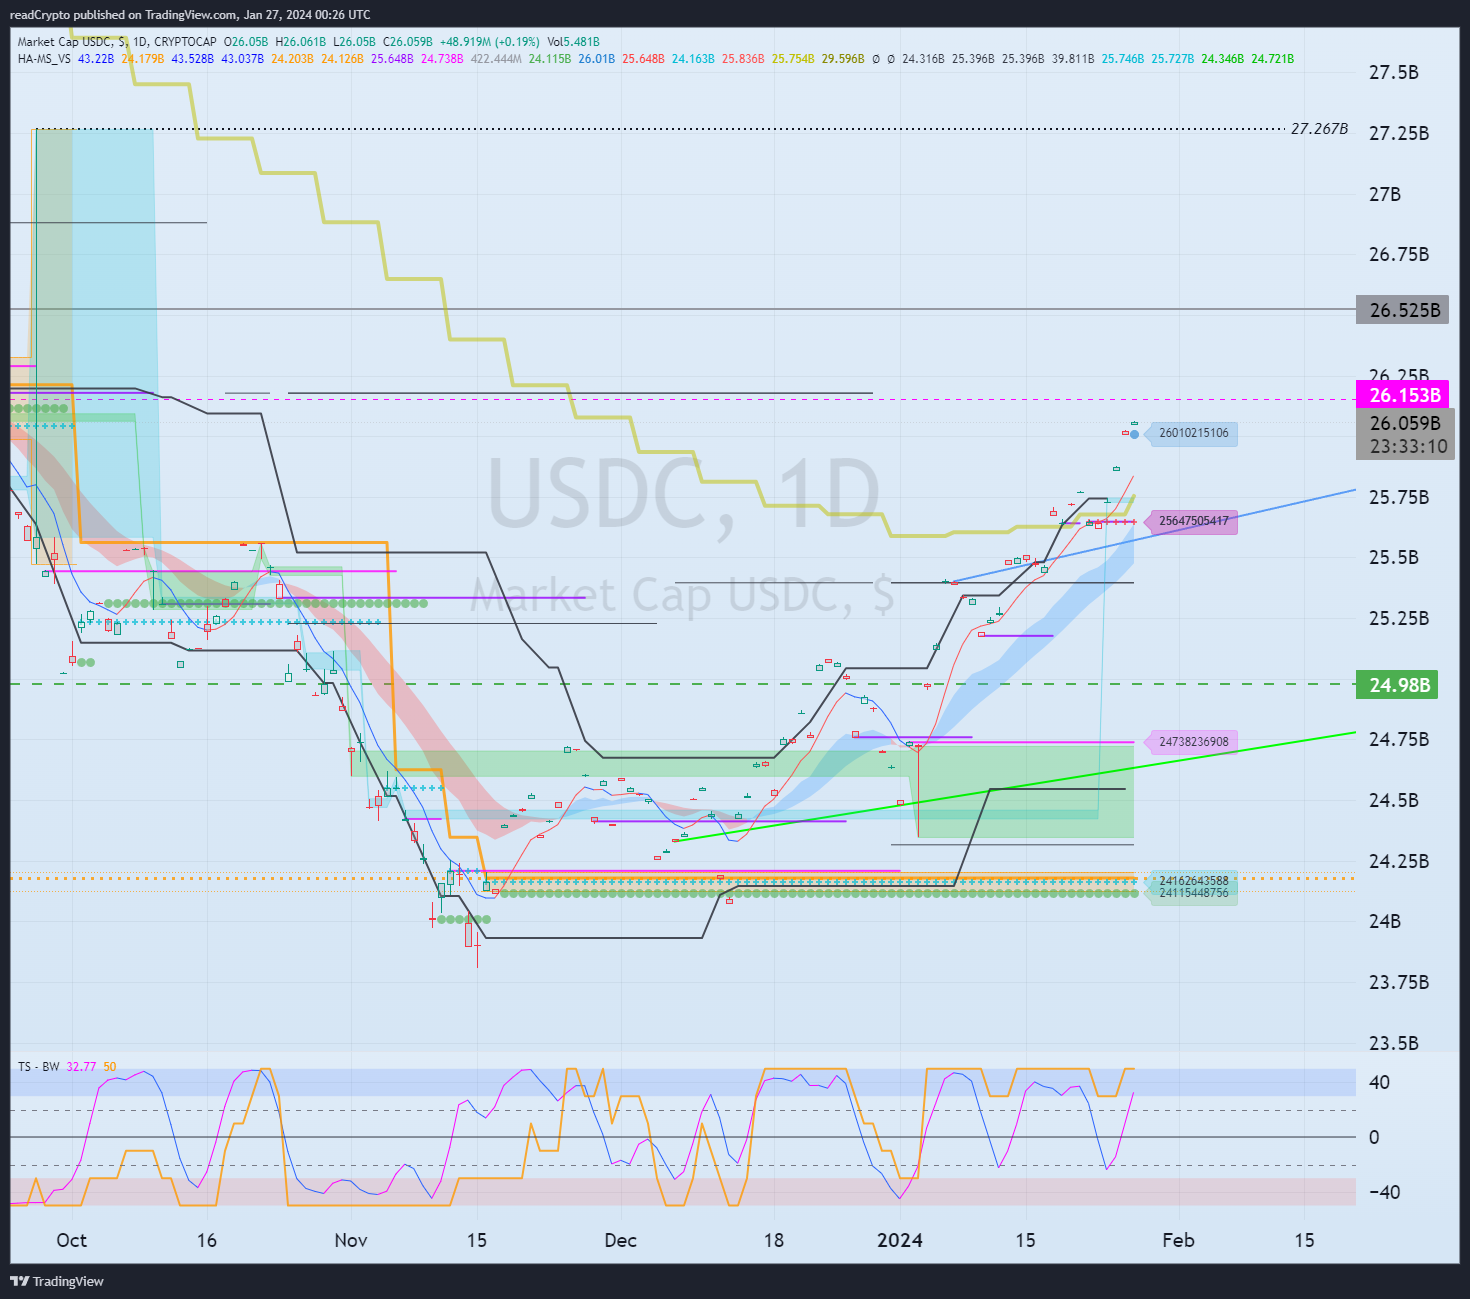This screenshot has width=1470, height=1299.
Task: Select the +48.919M (+0.19%) change value
Action: pyautogui.click(x=490, y=42)
